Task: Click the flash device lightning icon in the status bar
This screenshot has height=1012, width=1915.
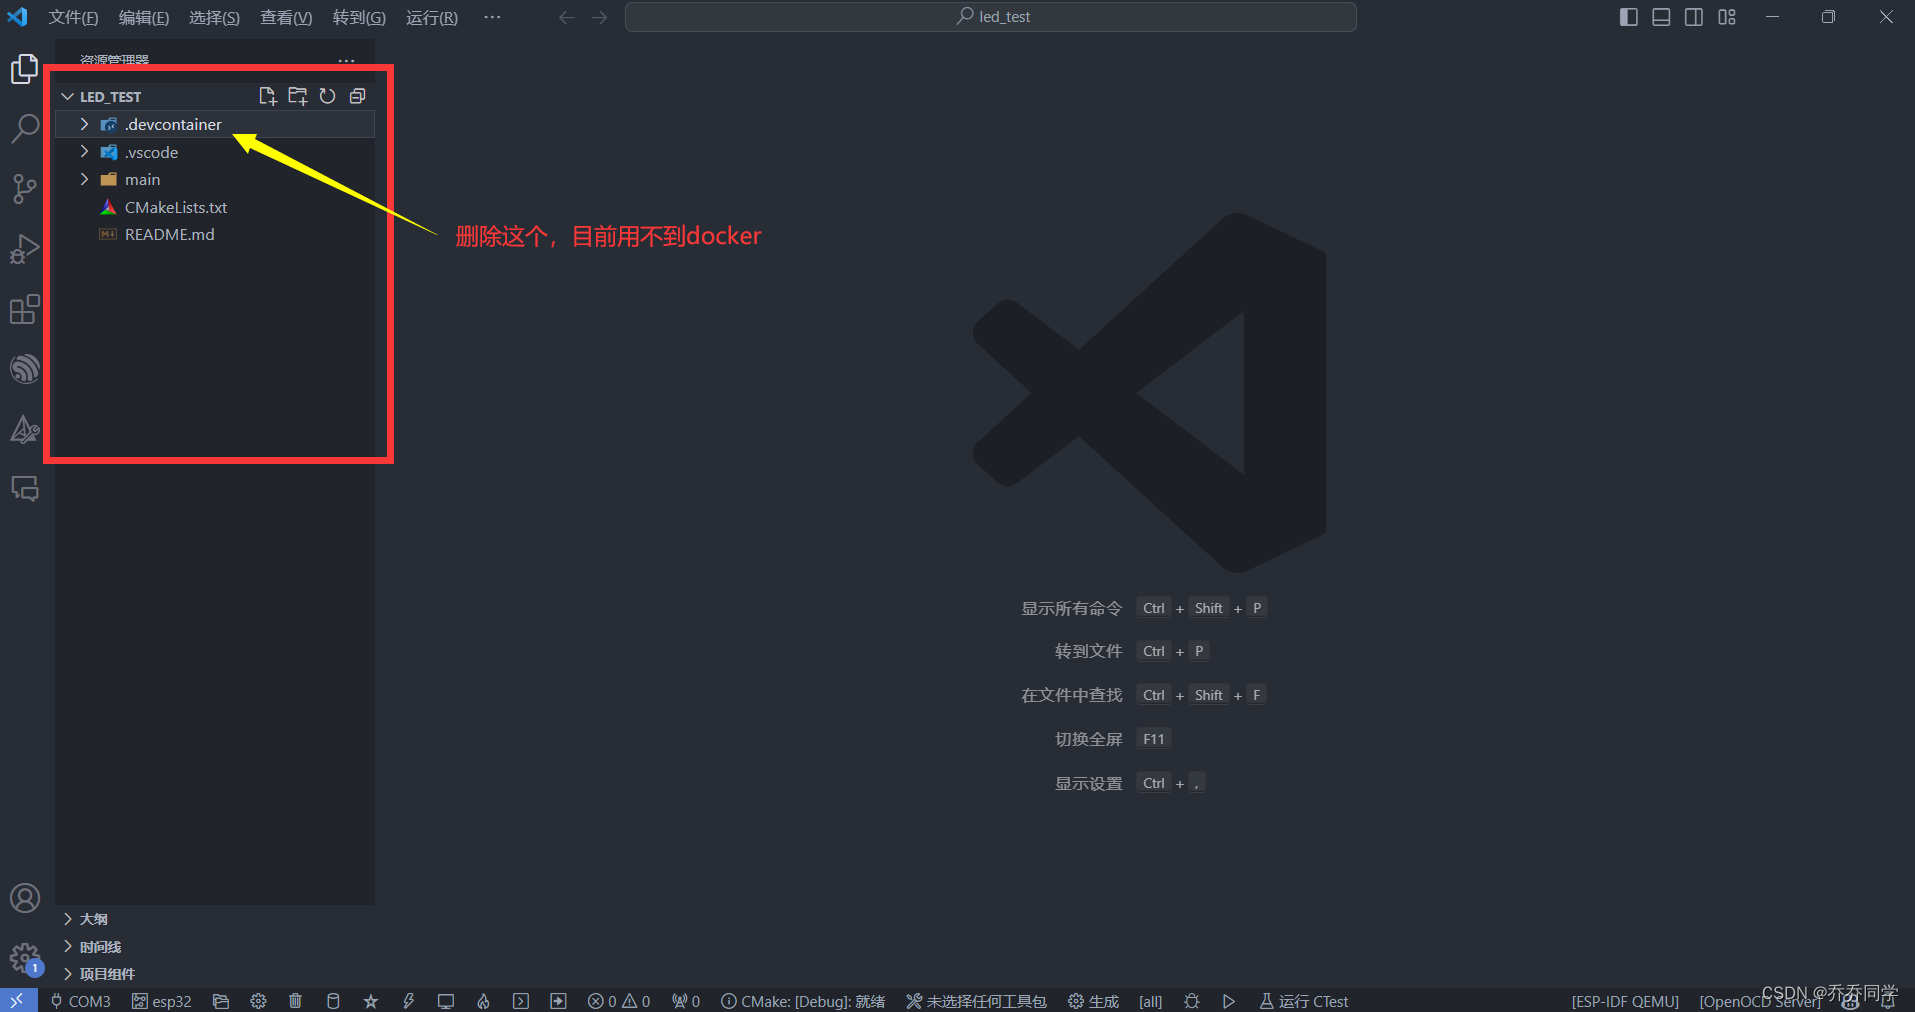Action: coord(408,1001)
